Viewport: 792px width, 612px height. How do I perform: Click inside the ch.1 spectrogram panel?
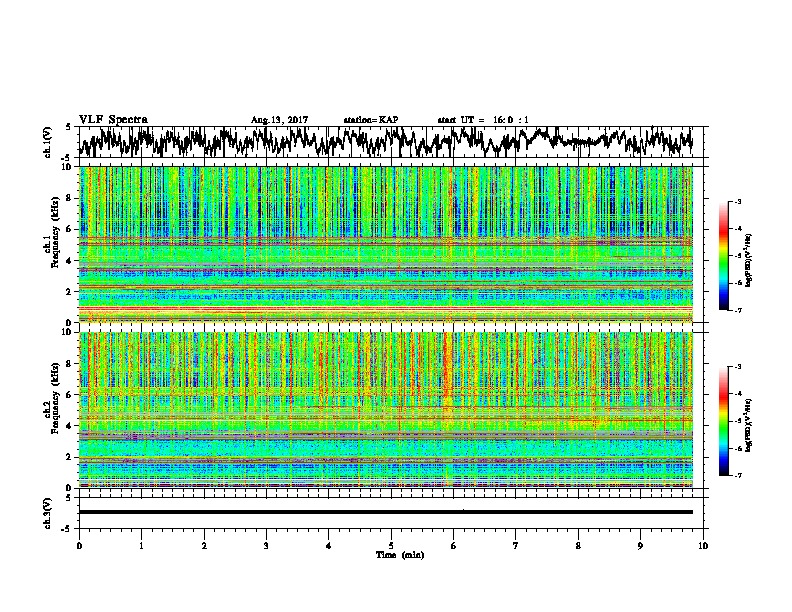coord(386,244)
